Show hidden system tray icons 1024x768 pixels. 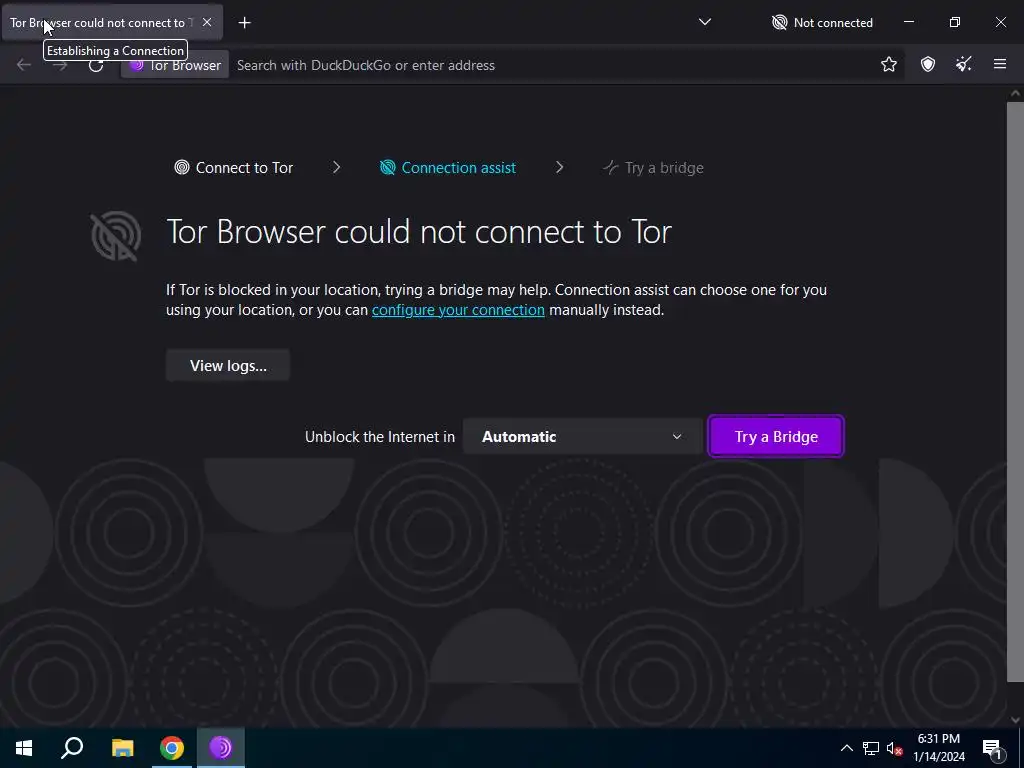[x=846, y=748]
